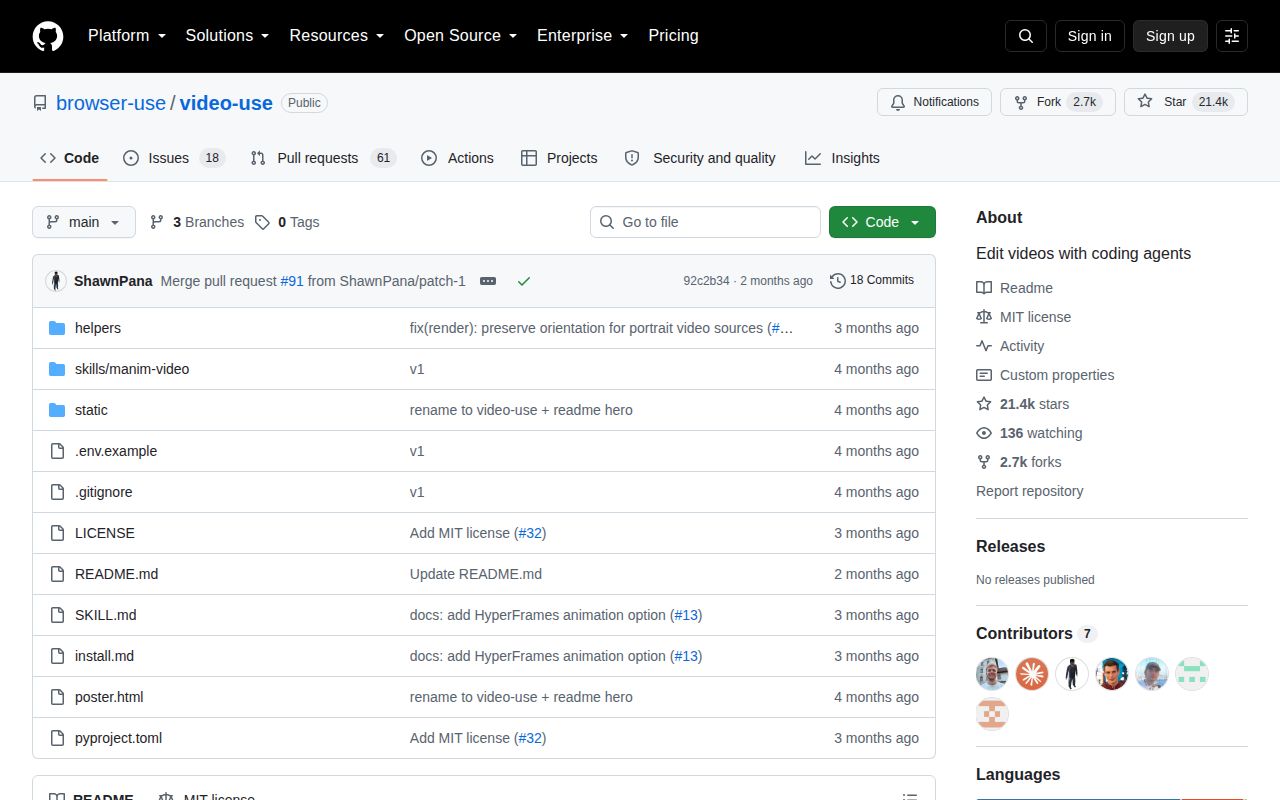View the 3 Branches link
The height and width of the screenshot is (800, 1280).
click(x=197, y=222)
